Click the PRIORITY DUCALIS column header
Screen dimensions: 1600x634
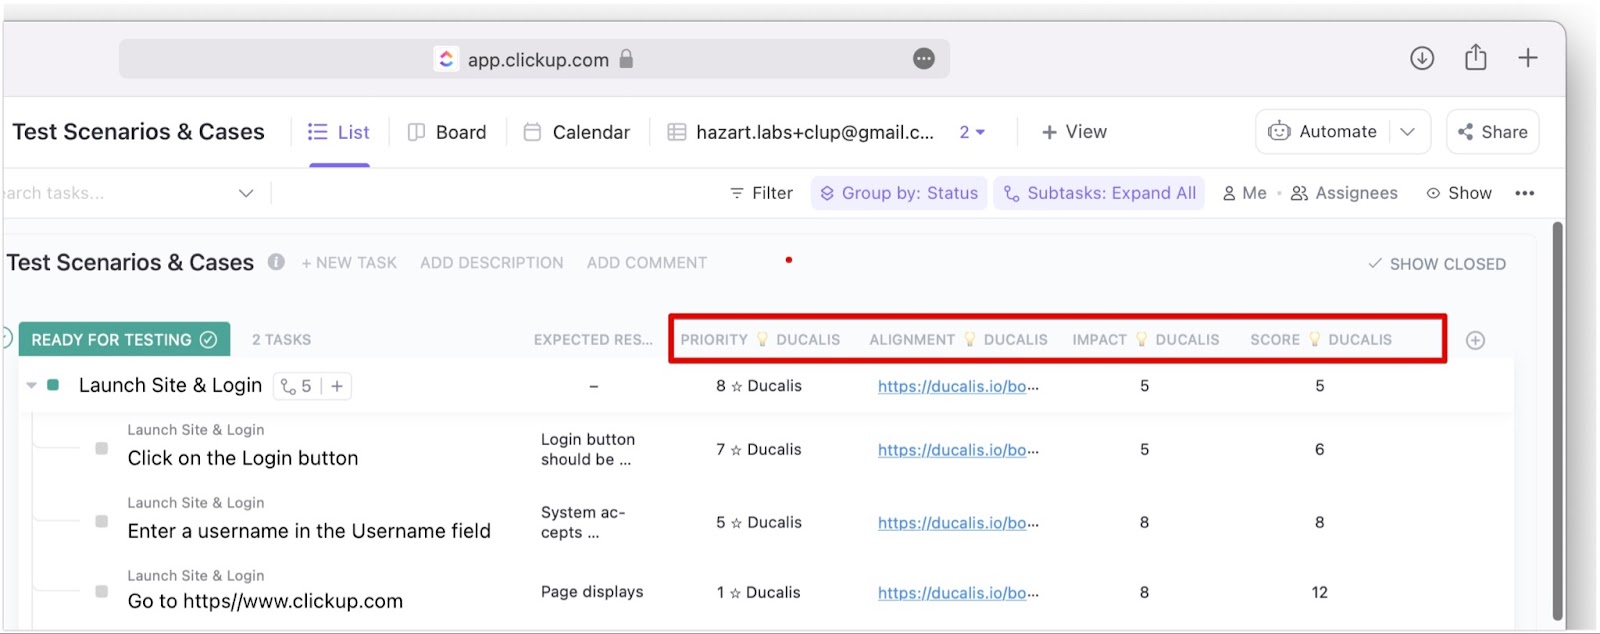tap(760, 340)
